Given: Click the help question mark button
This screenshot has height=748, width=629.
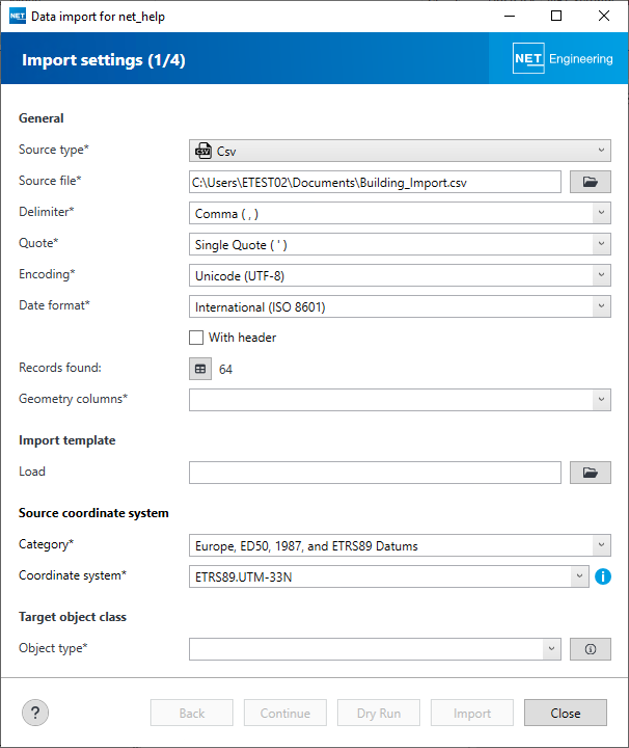Looking at the screenshot, I should [x=35, y=712].
